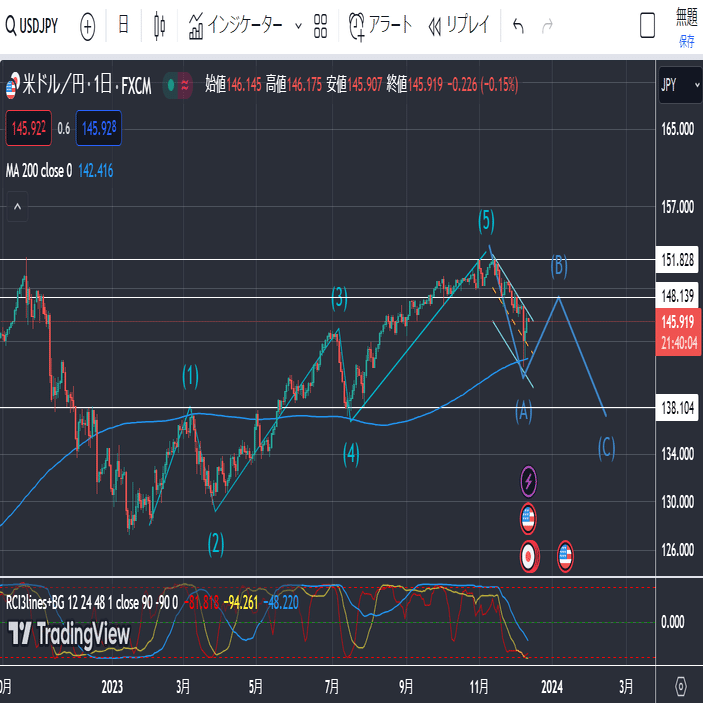Start bar replay (リプレイ)
Image resolution: width=703 pixels, height=703 pixels.
459,26
